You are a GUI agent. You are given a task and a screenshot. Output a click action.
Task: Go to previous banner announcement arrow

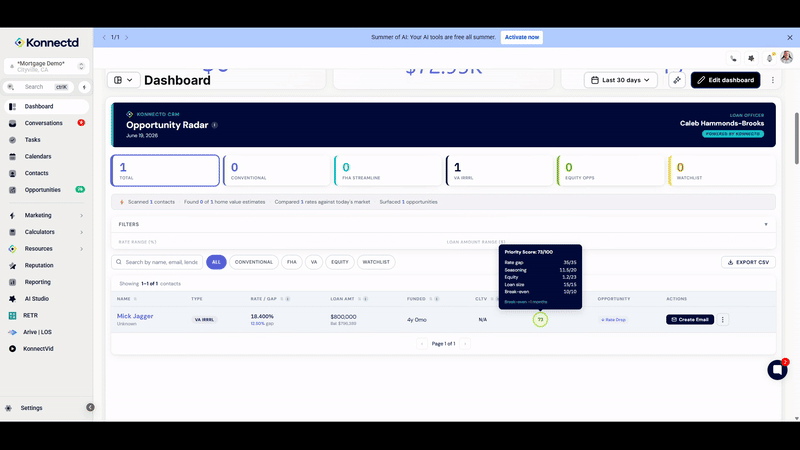click(104, 37)
